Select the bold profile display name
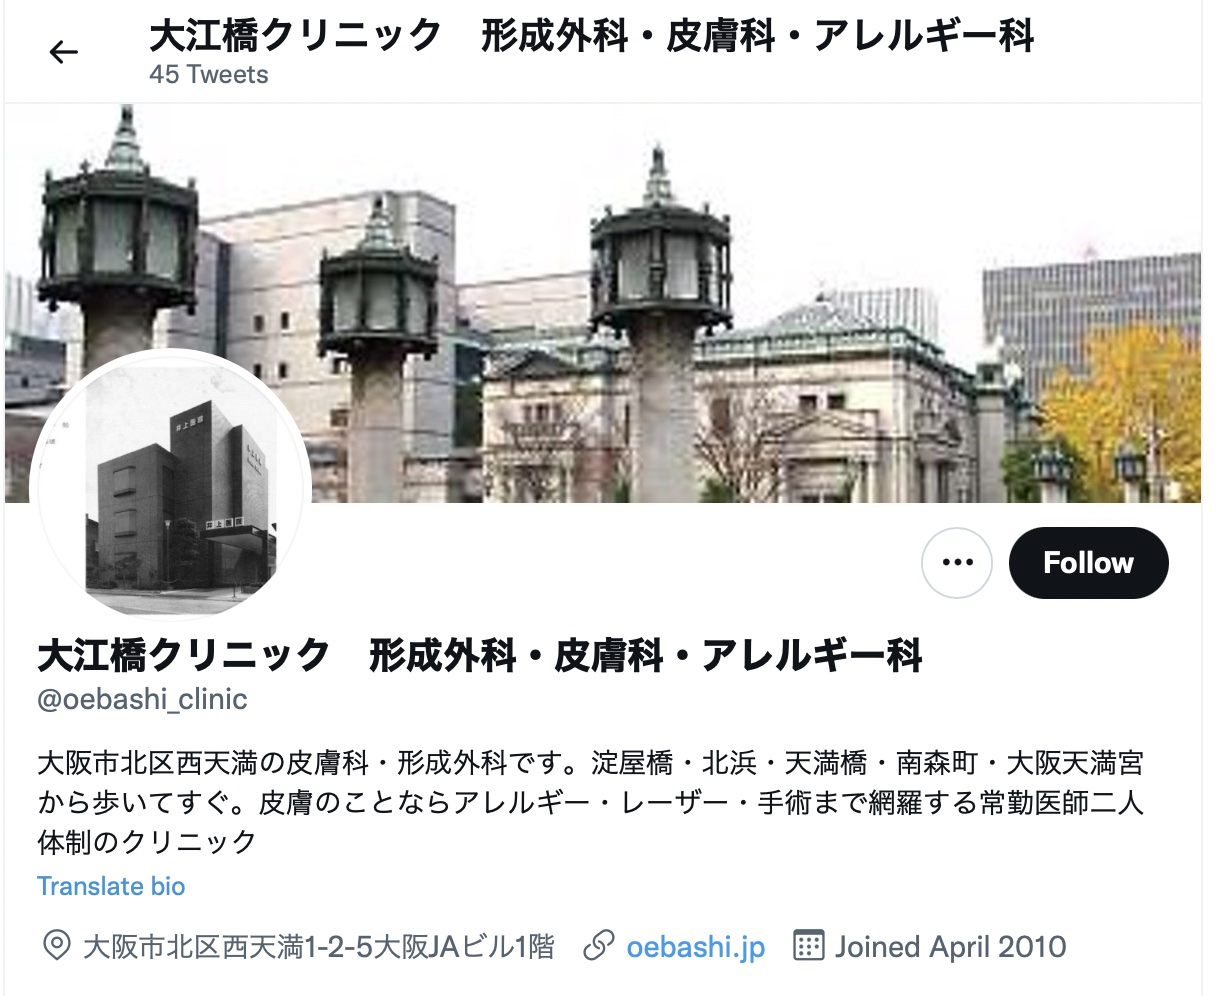Screen dimensions: 1228x996 tap(480, 656)
